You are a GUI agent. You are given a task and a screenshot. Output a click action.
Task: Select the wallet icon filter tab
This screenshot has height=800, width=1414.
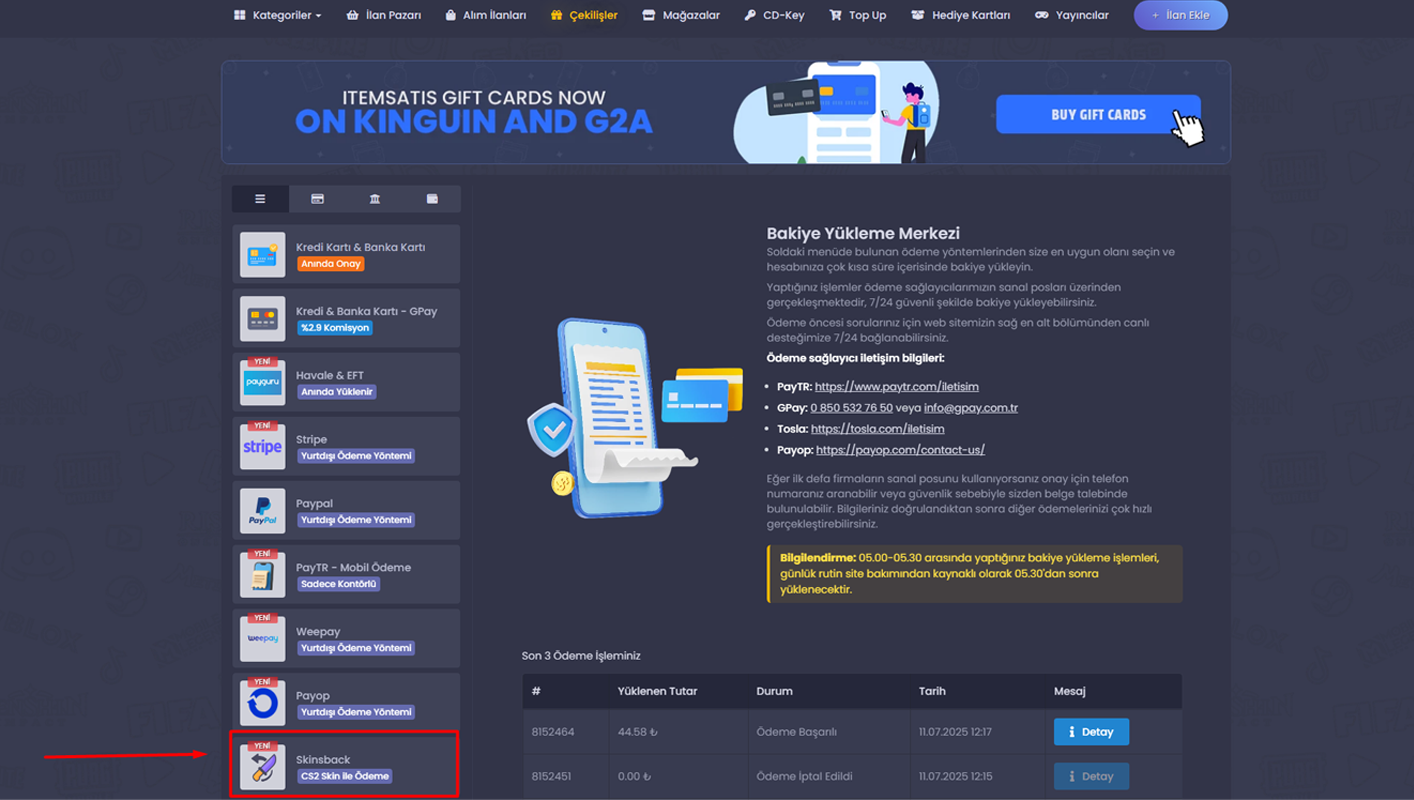pos(432,199)
